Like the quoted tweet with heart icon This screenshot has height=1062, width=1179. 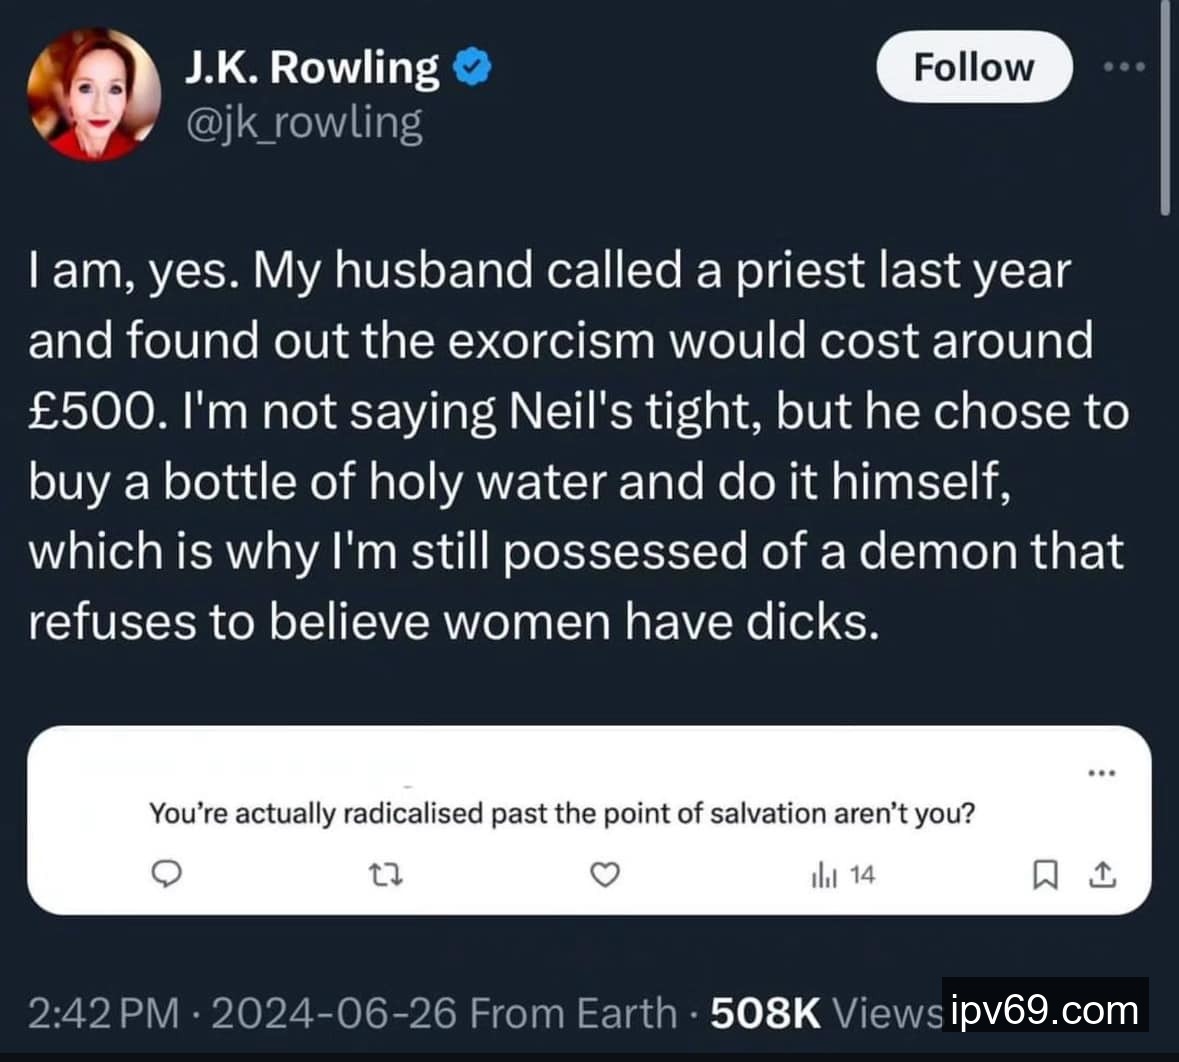[x=604, y=876]
